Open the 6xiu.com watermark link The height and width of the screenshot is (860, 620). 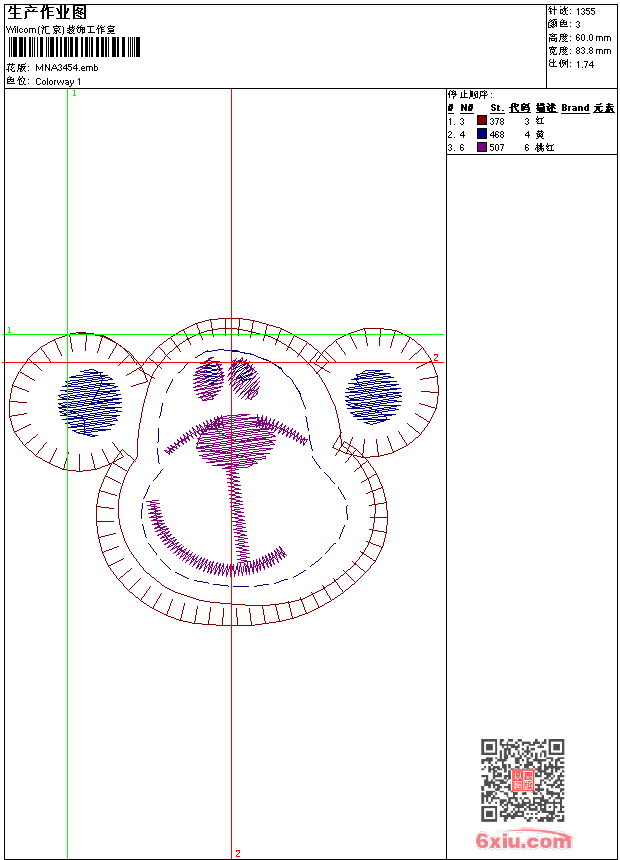pyautogui.click(x=524, y=840)
